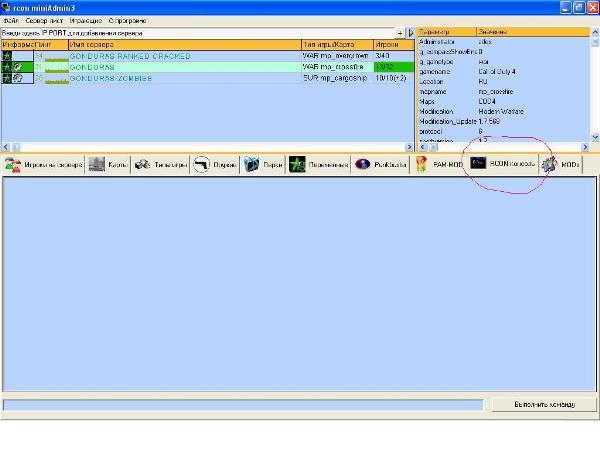Viewport: 600px width, 450px height.
Task: Select the Location parameter row
Action: (x=503, y=82)
